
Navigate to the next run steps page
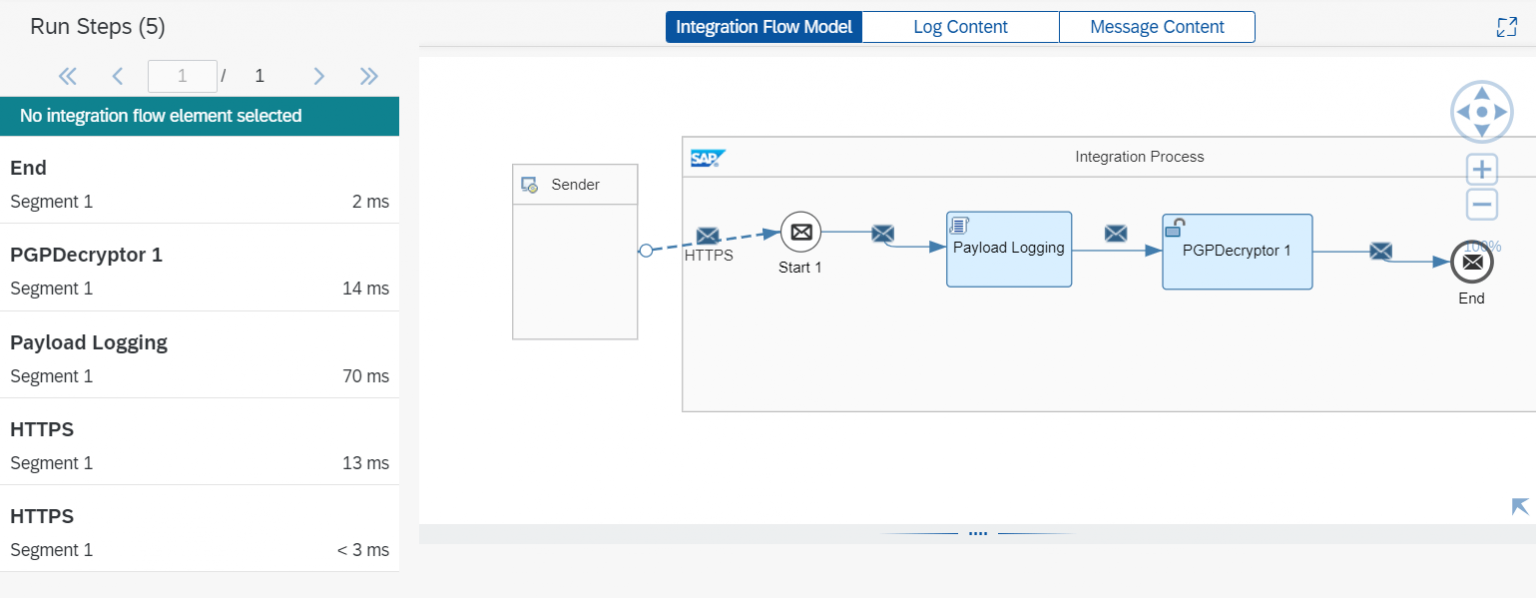[318, 75]
